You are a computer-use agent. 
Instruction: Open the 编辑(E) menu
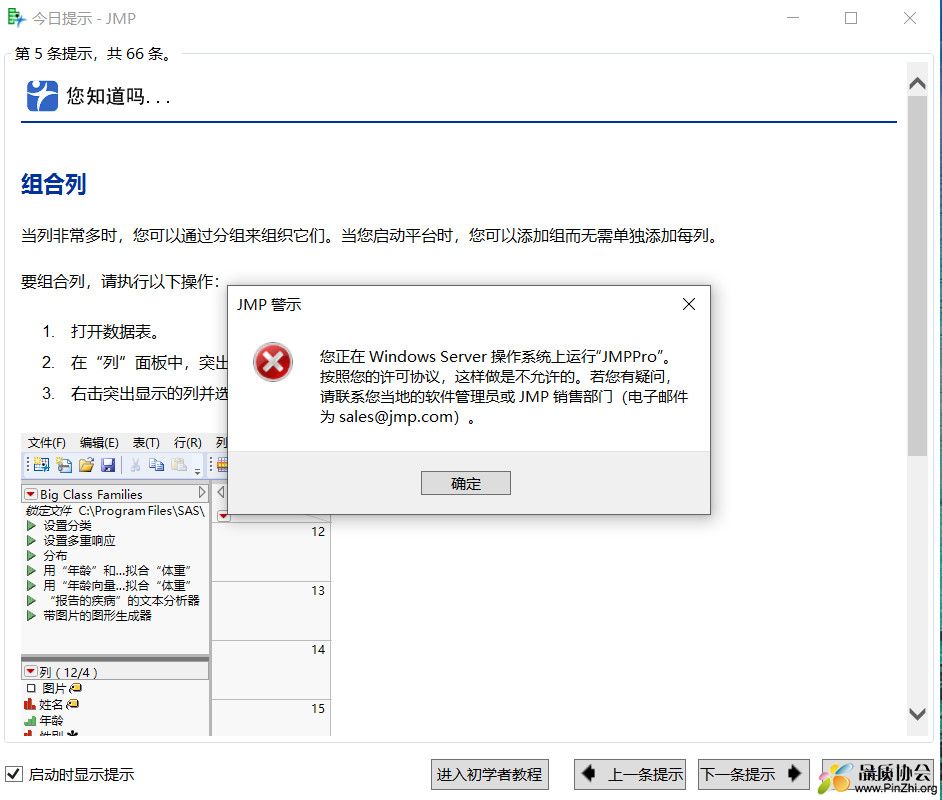[x=99, y=443]
